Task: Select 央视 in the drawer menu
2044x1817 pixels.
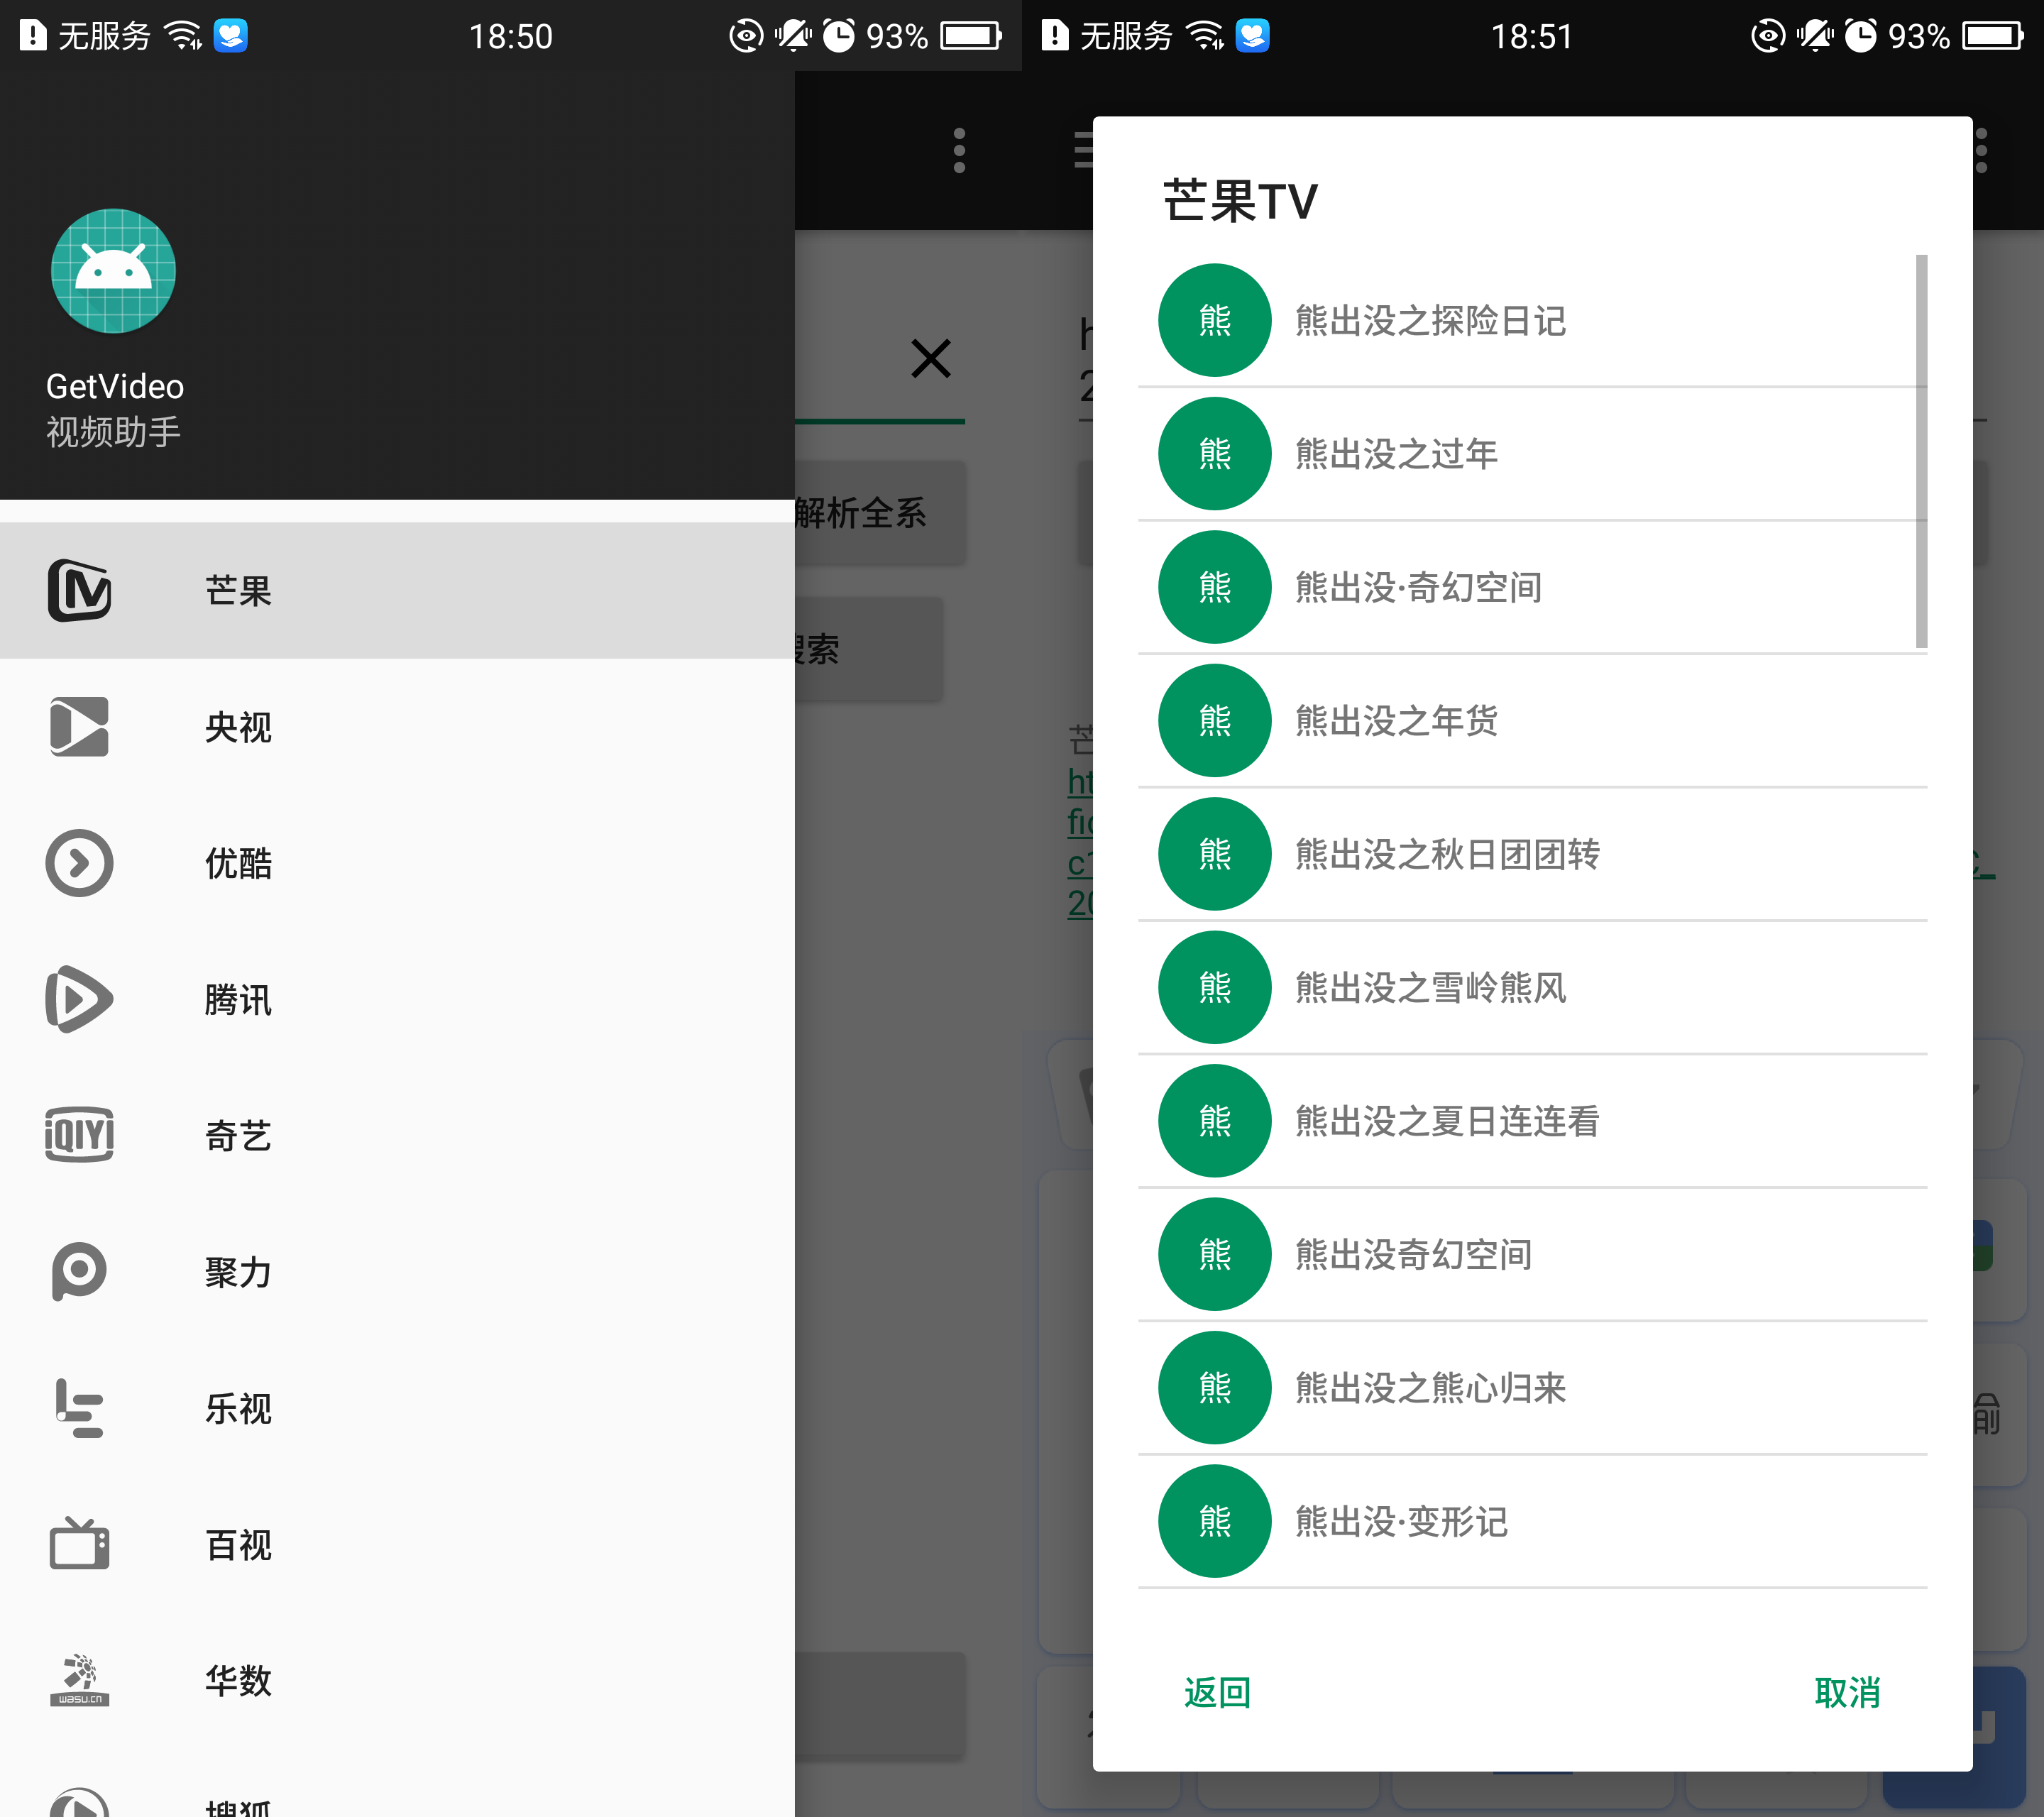Action: 238,727
